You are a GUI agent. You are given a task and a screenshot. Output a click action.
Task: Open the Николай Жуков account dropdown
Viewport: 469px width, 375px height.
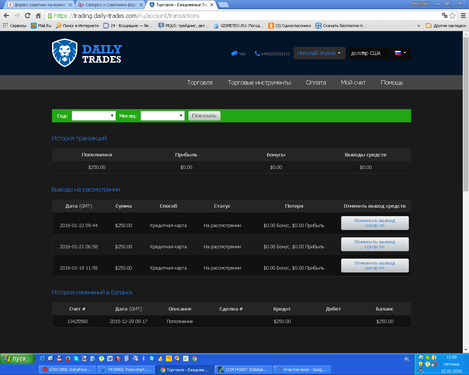[x=319, y=53]
